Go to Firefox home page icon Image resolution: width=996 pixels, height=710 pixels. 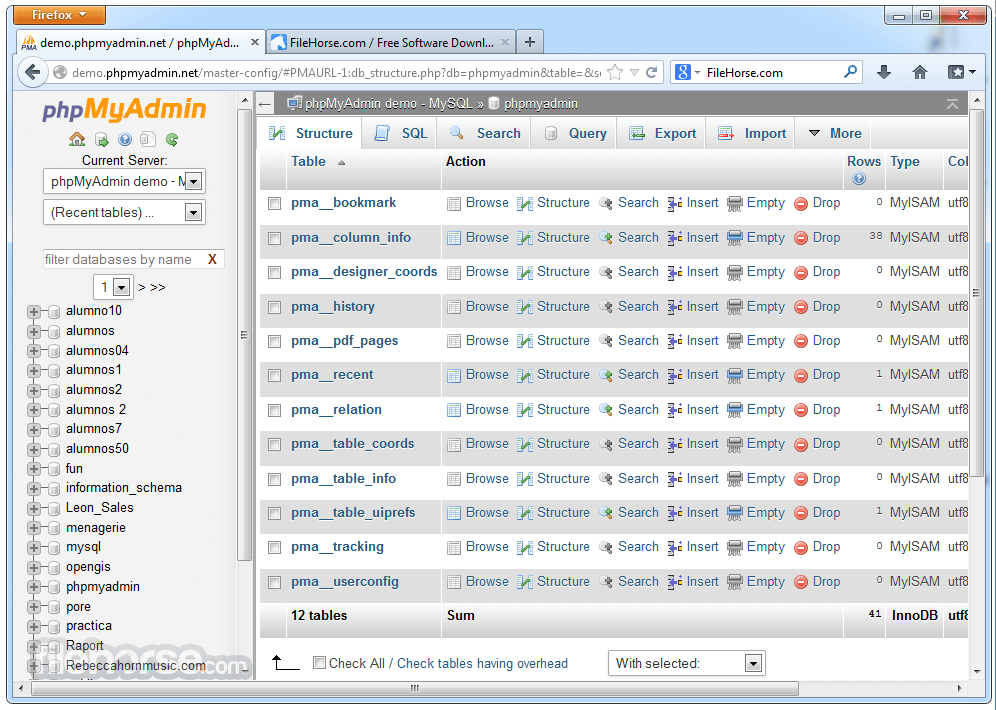pos(920,72)
